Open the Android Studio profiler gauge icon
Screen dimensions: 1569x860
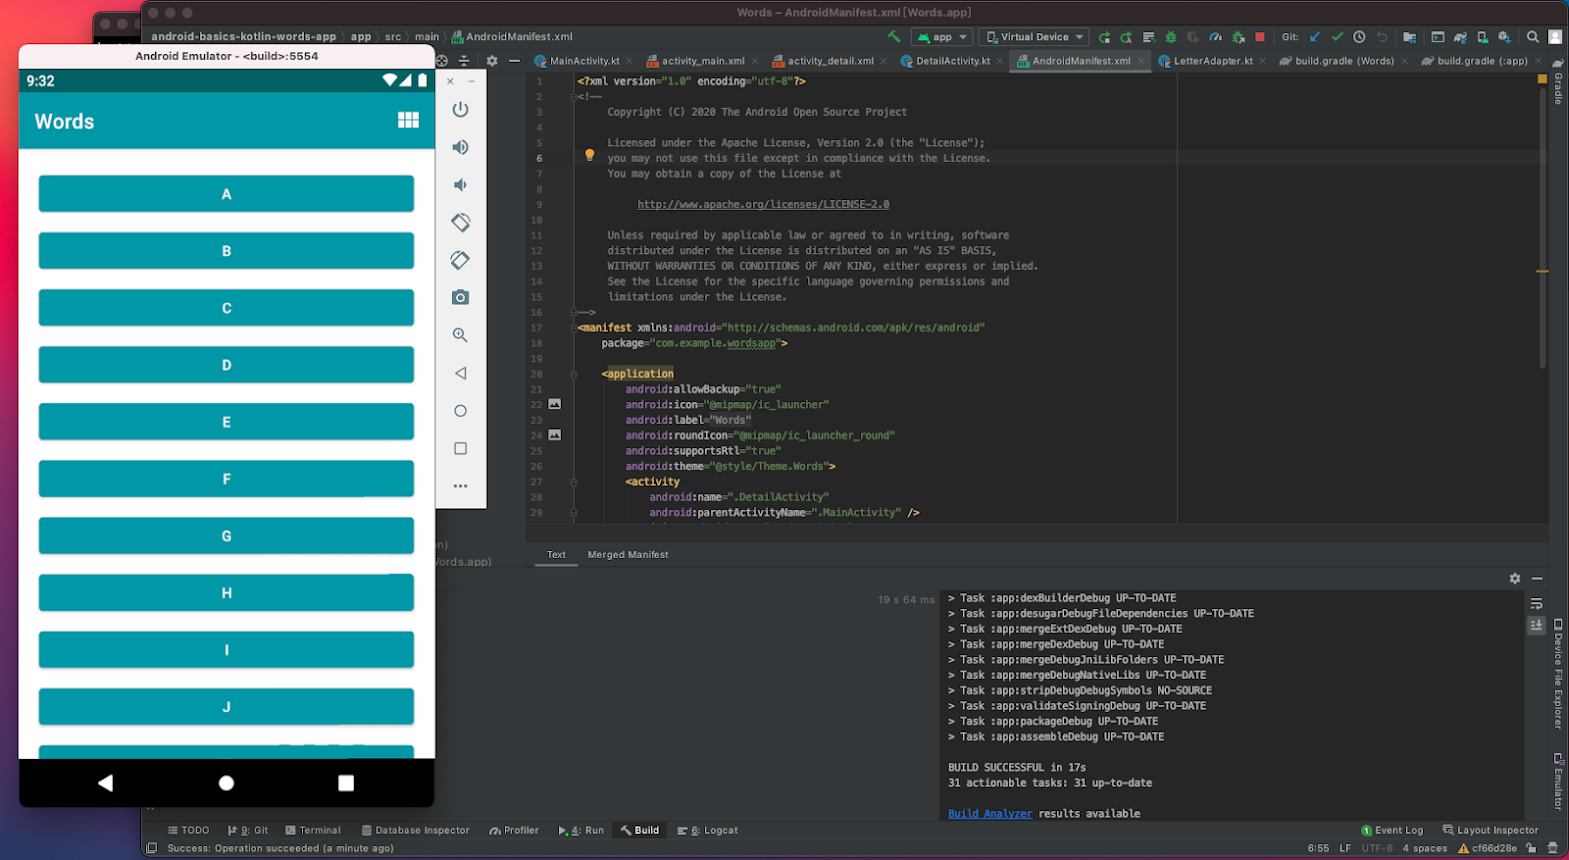(x=1216, y=37)
